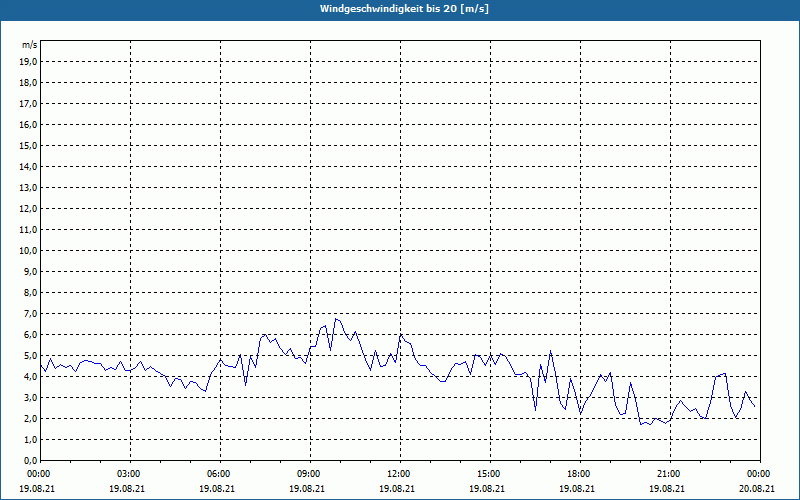Click the '14,0' y-axis label
The height and width of the screenshot is (500, 800).
(28, 166)
